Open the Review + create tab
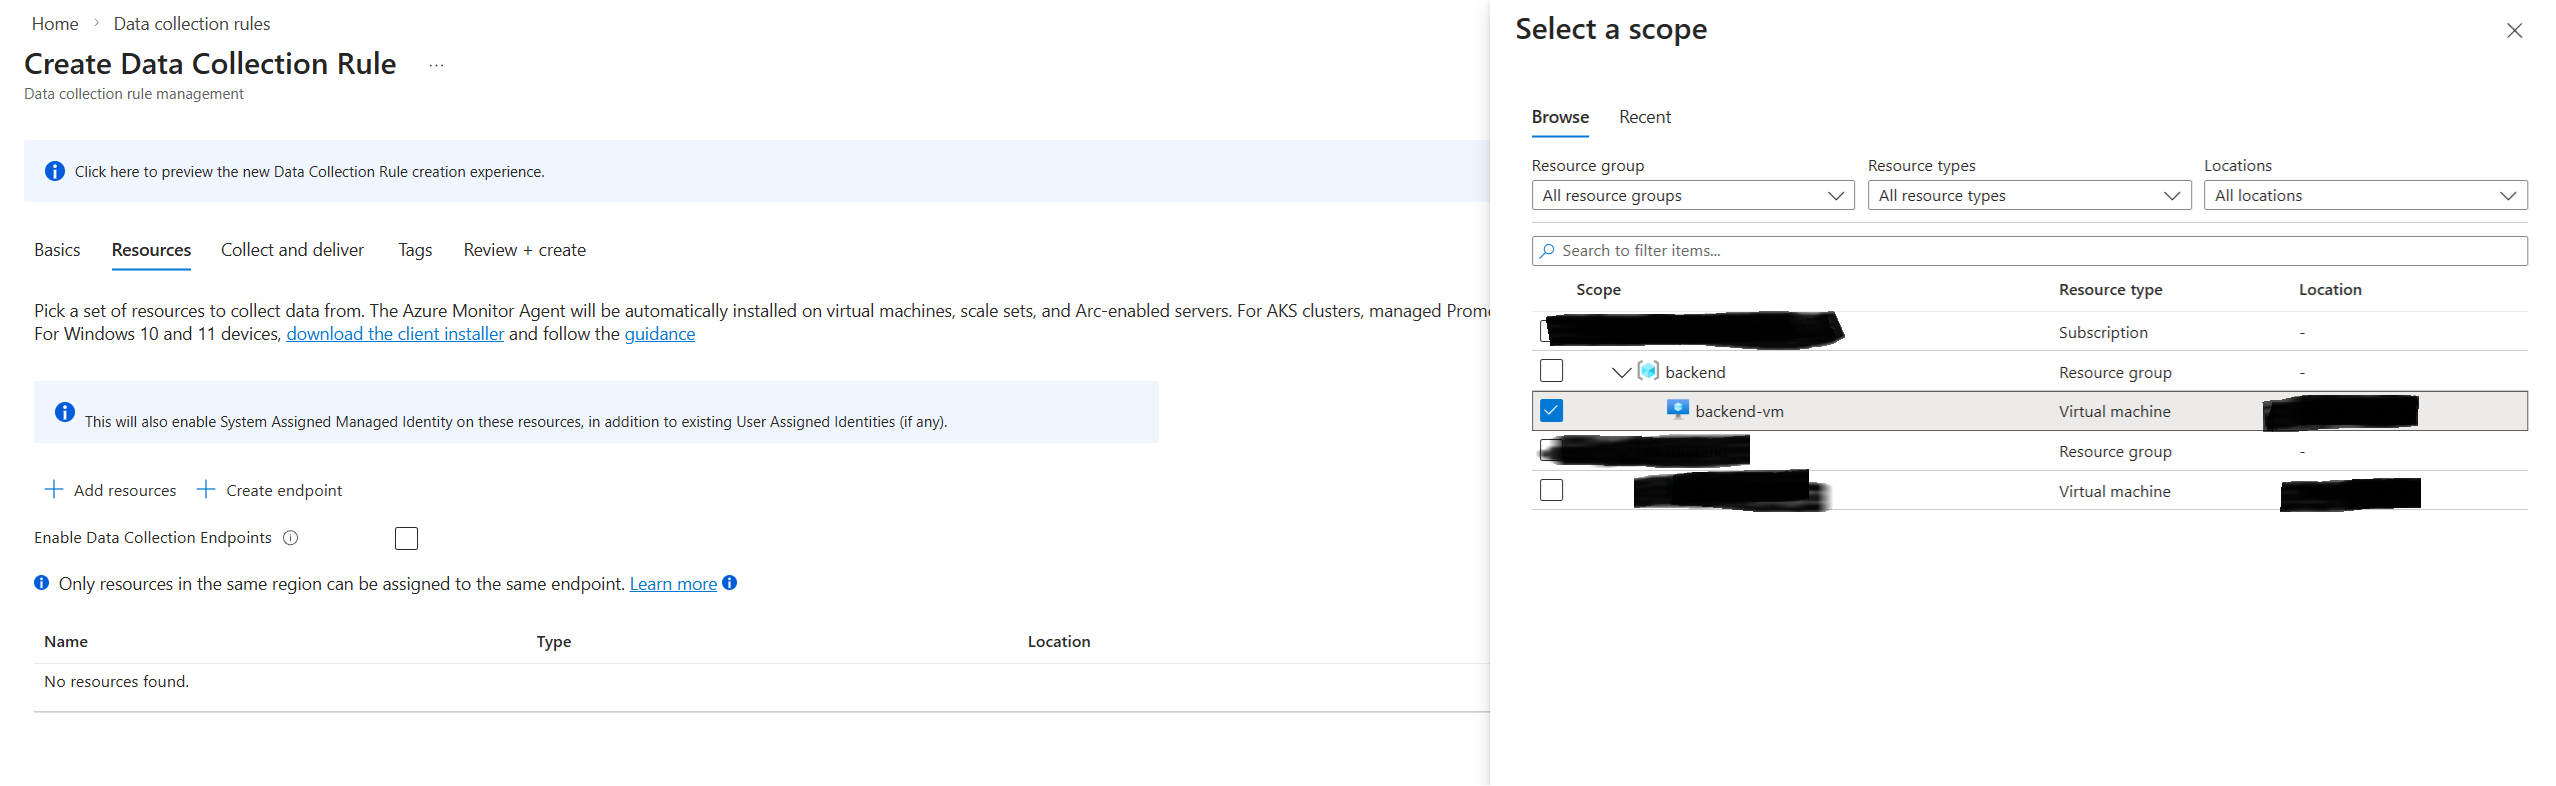 click(x=524, y=250)
